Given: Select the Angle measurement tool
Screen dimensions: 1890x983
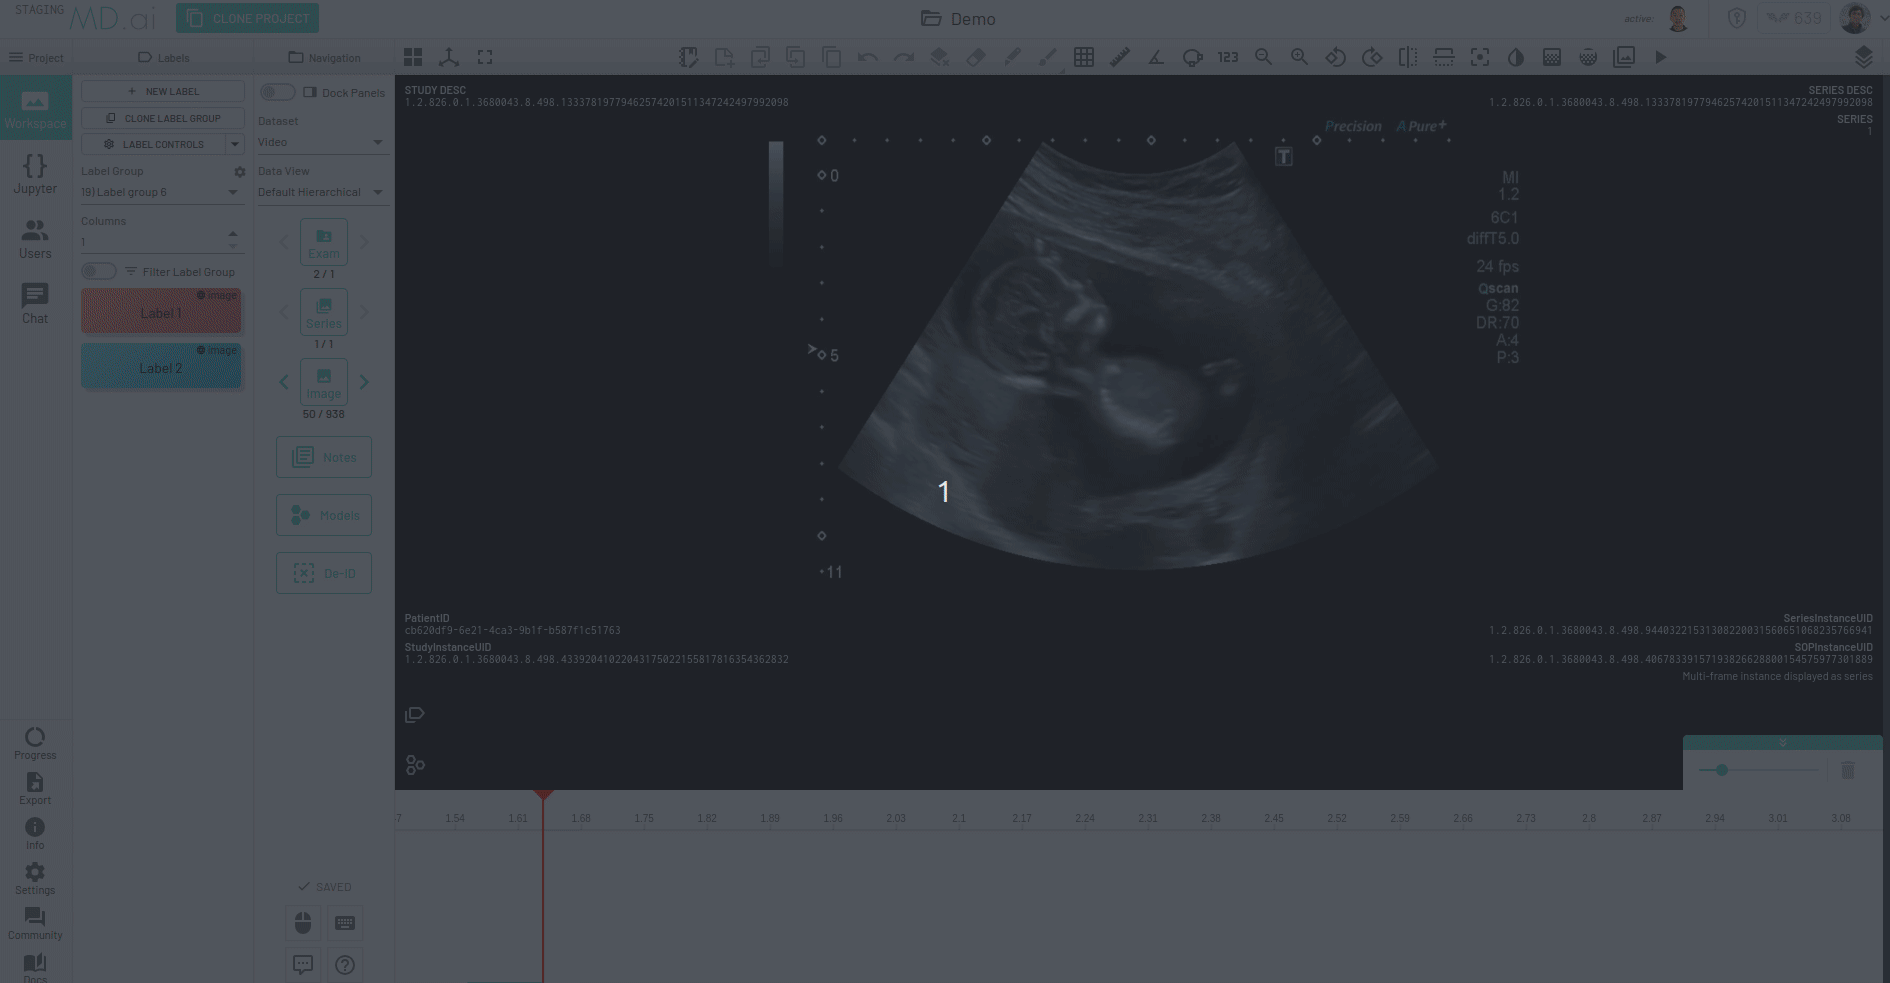Looking at the screenshot, I should 1156,57.
